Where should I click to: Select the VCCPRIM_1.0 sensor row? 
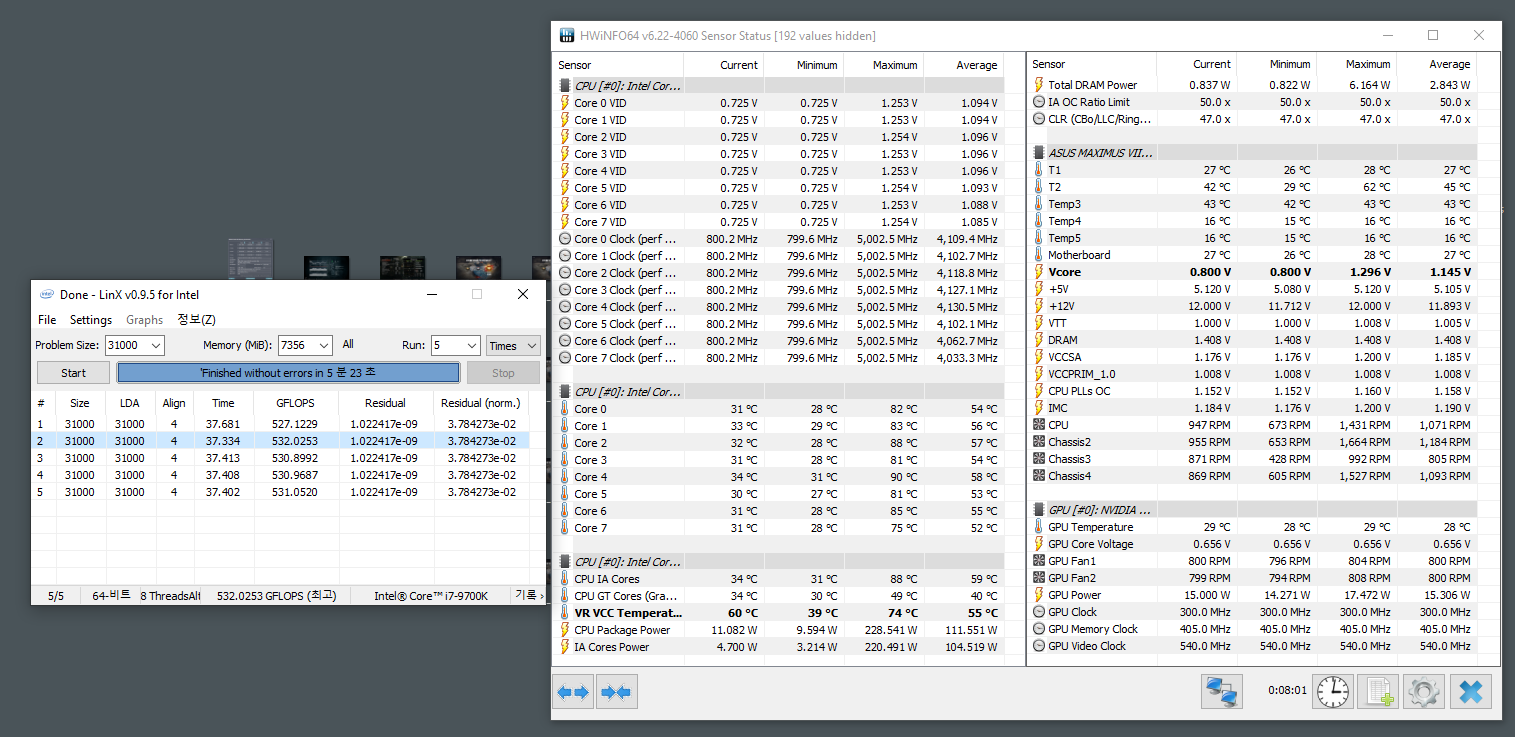[x=1252, y=374]
